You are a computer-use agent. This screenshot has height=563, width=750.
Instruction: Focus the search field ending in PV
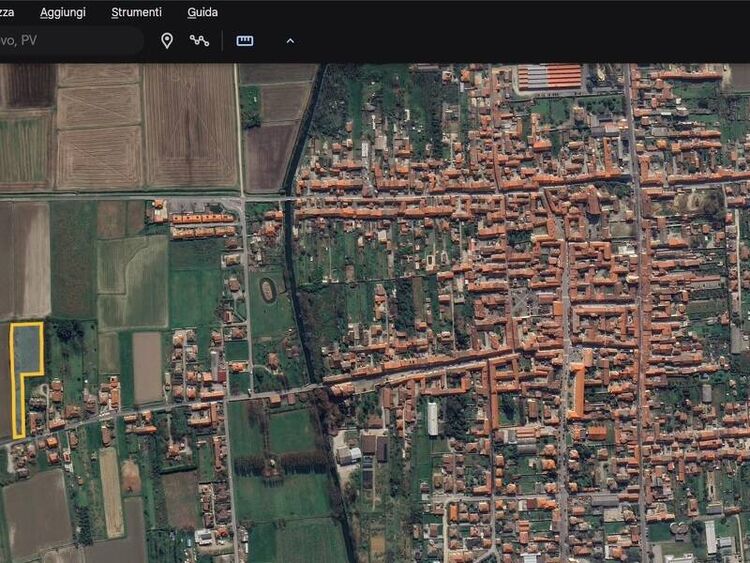(70, 41)
